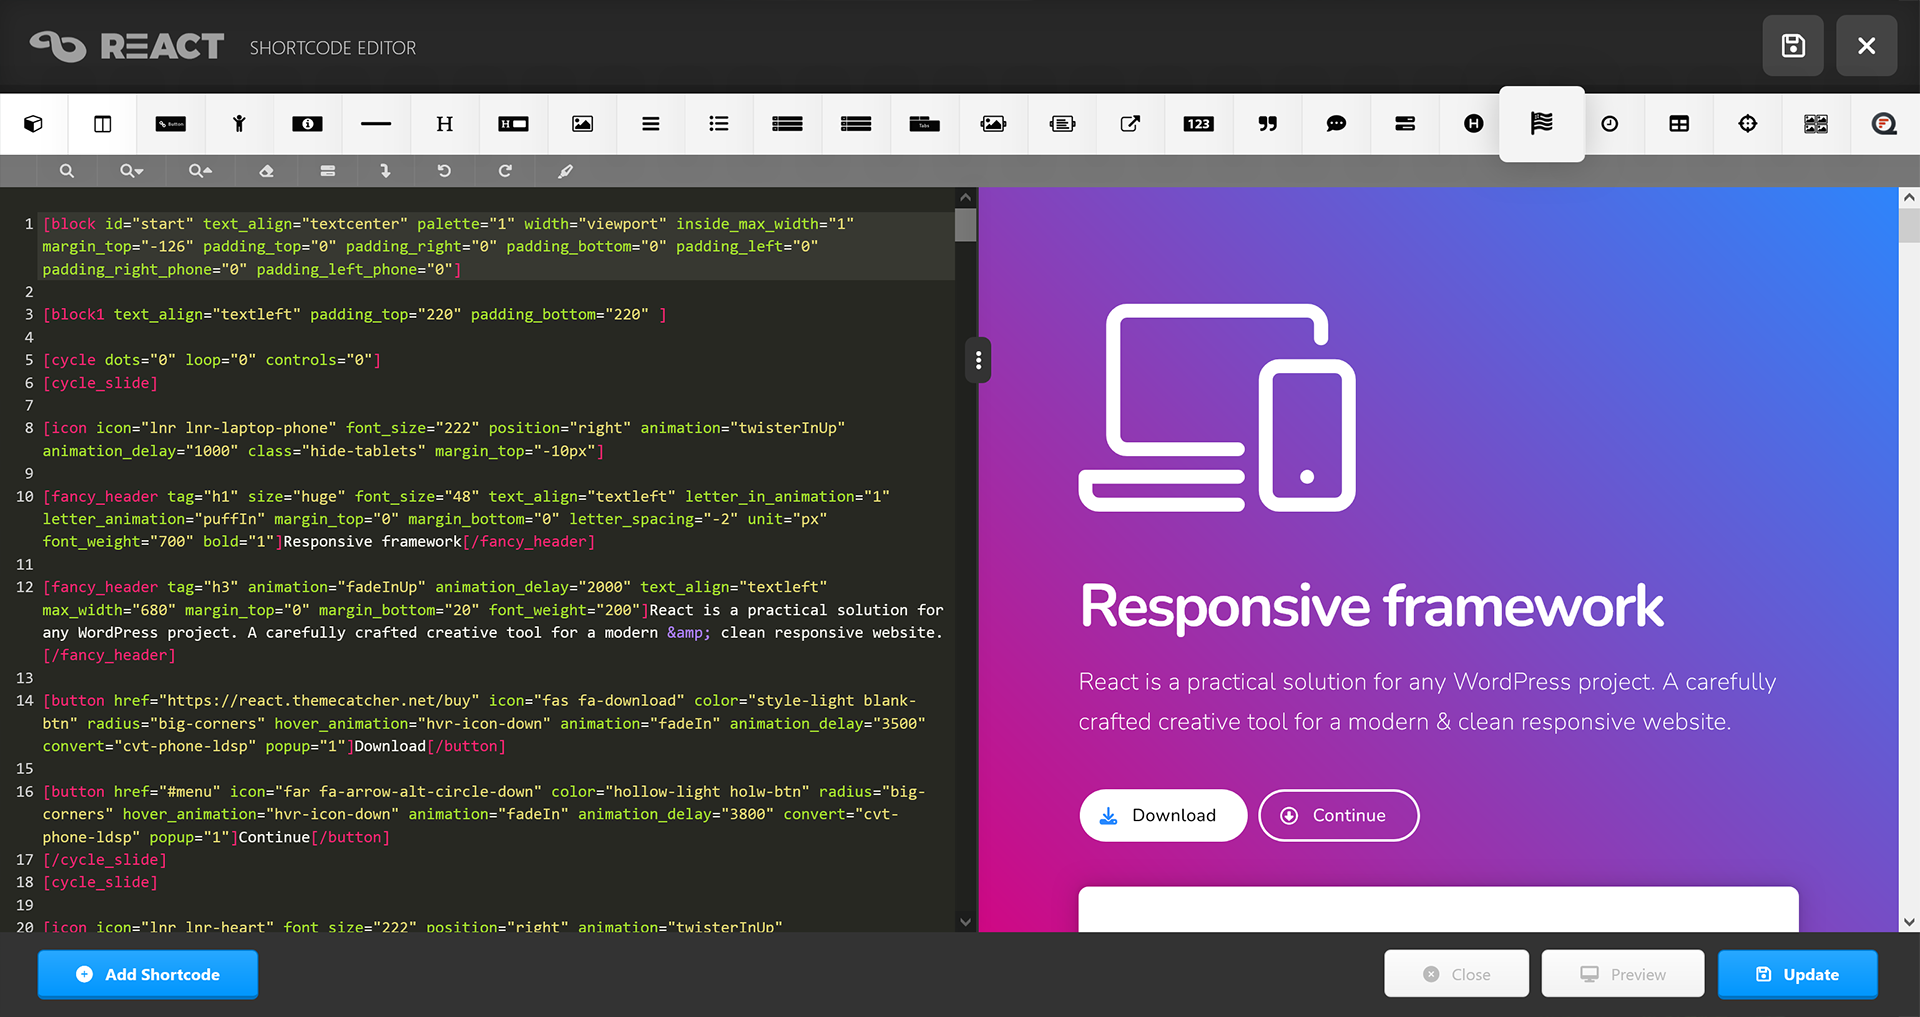This screenshot has width=1920, height=1017.
Task: Select the flag icon shortcode tool
Action: pos(1542,123)
